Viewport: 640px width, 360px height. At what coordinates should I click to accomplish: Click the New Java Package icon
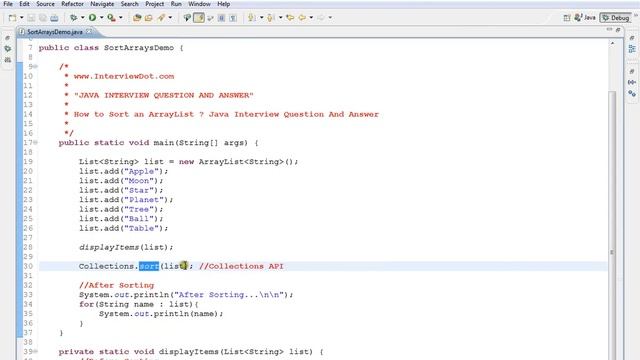tap(137, 18)
